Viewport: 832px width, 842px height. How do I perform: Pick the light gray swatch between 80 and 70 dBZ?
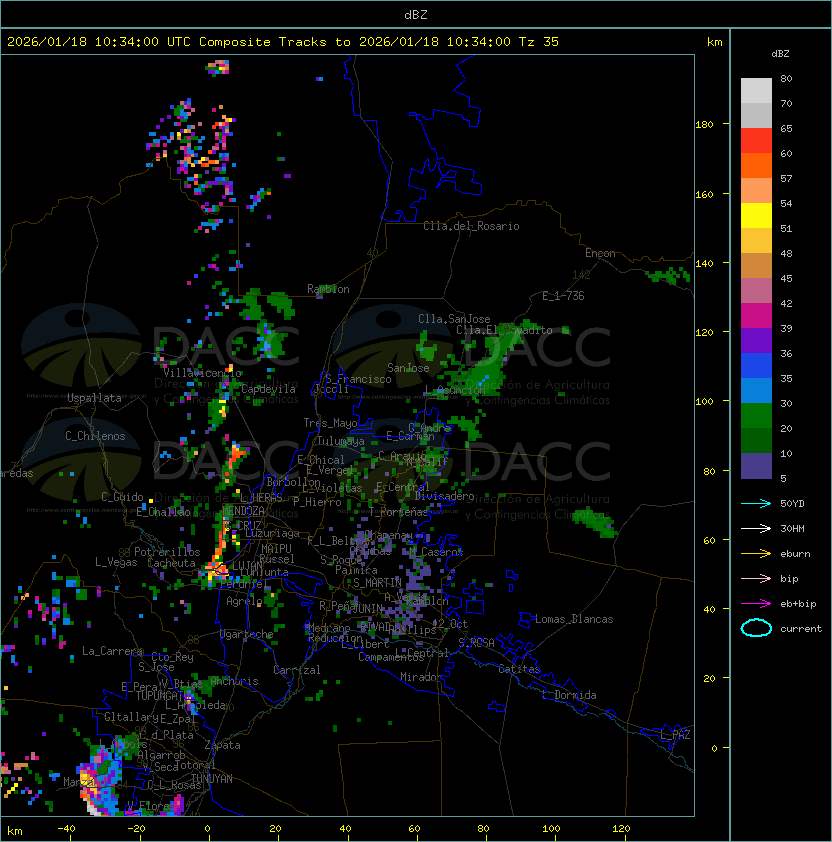756,90
